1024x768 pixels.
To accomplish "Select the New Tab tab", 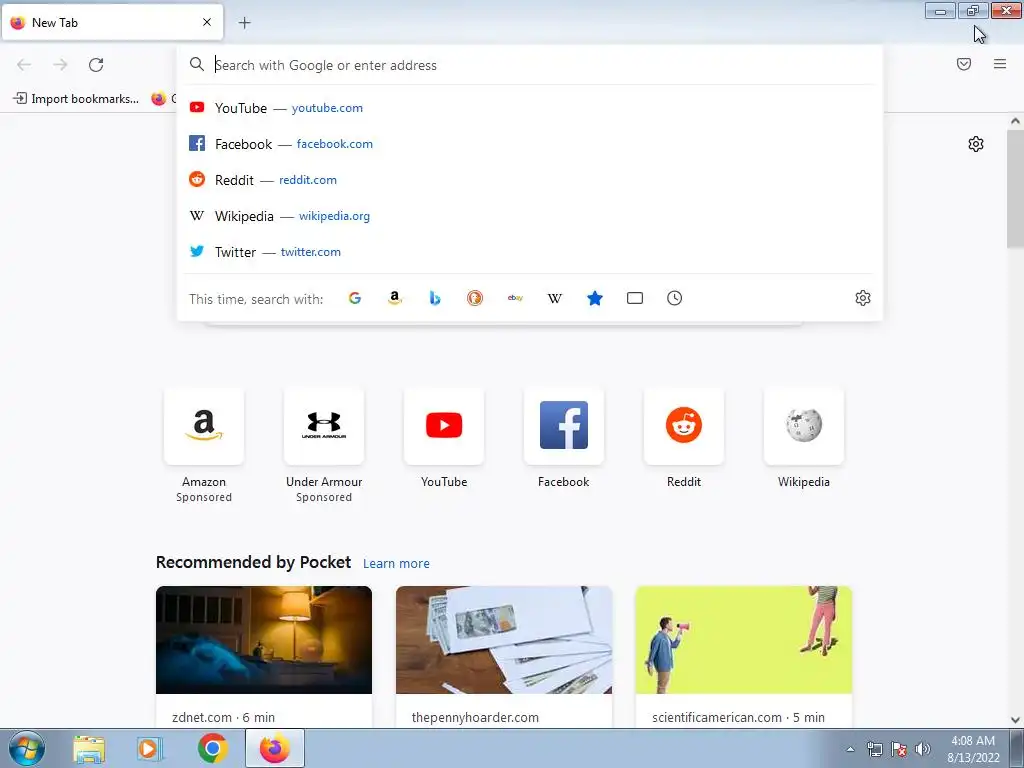I will [x=112, y=22].
